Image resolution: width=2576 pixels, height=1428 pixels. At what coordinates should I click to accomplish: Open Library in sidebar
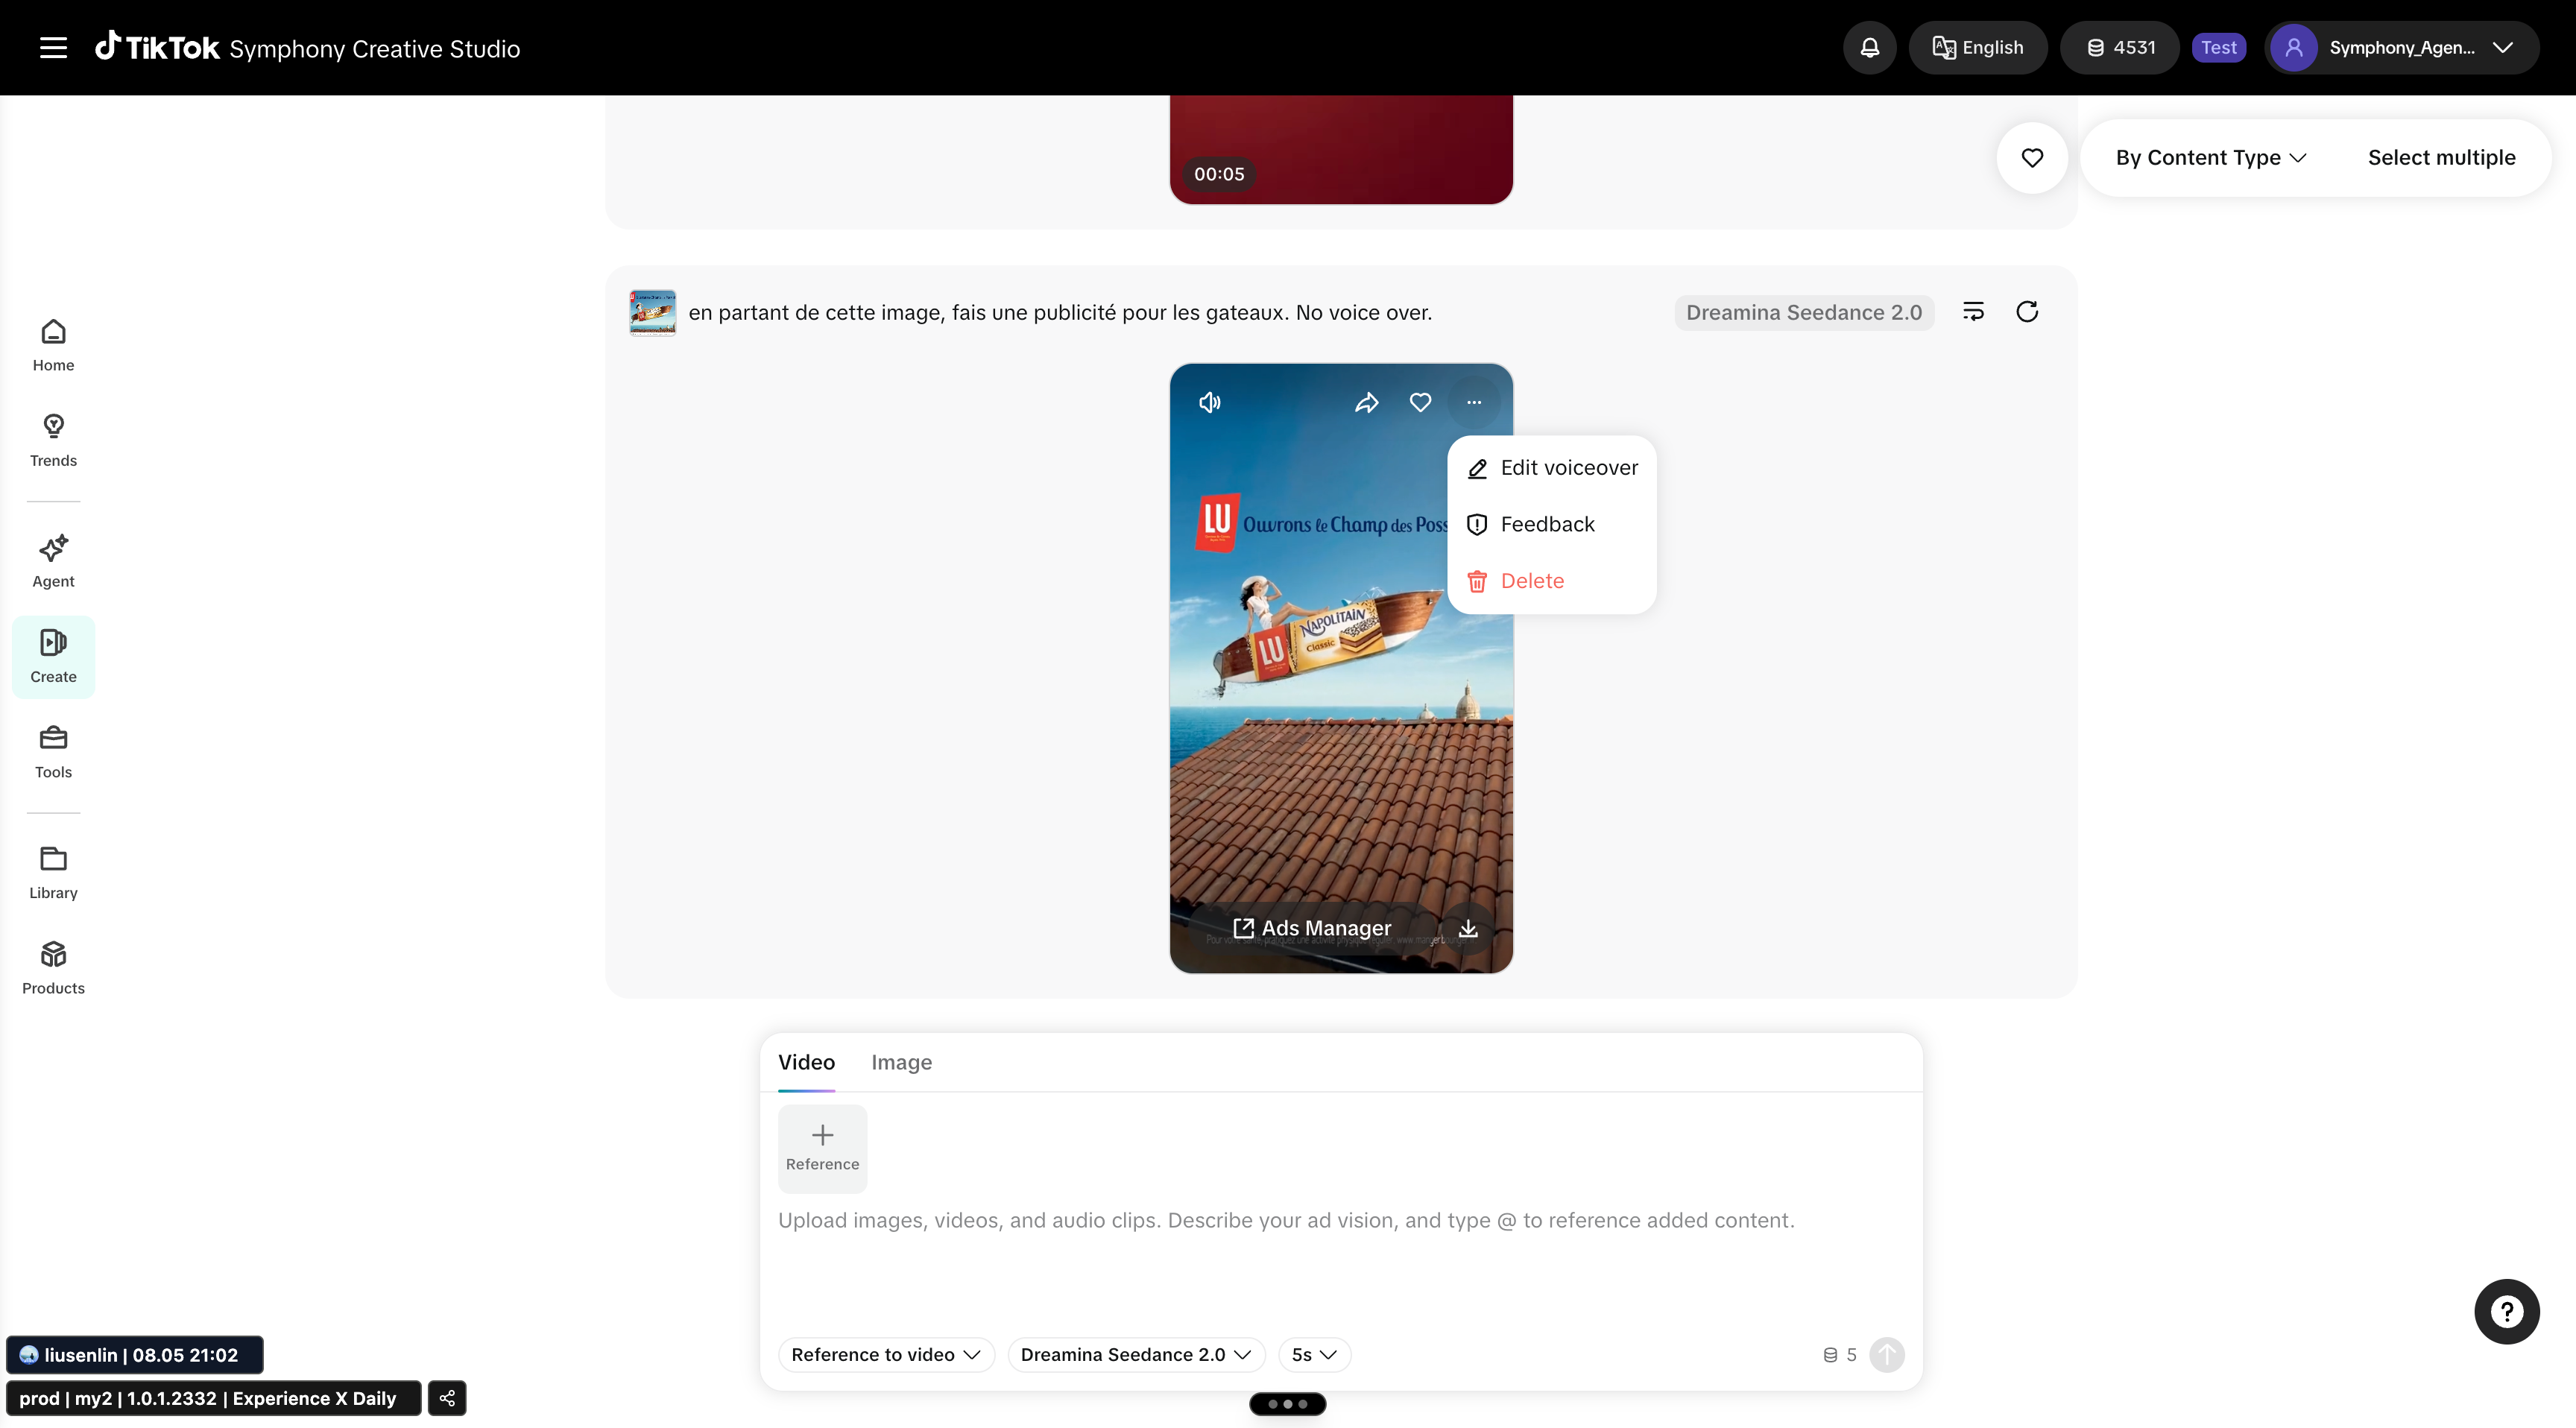53,874
